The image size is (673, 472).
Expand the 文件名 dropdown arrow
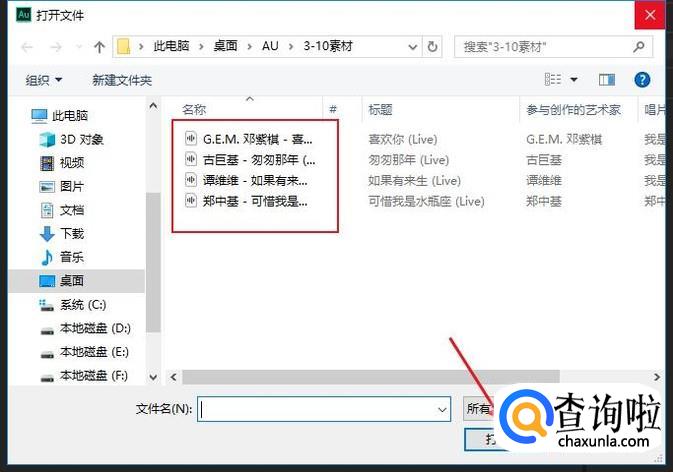(x=442, y=410)
